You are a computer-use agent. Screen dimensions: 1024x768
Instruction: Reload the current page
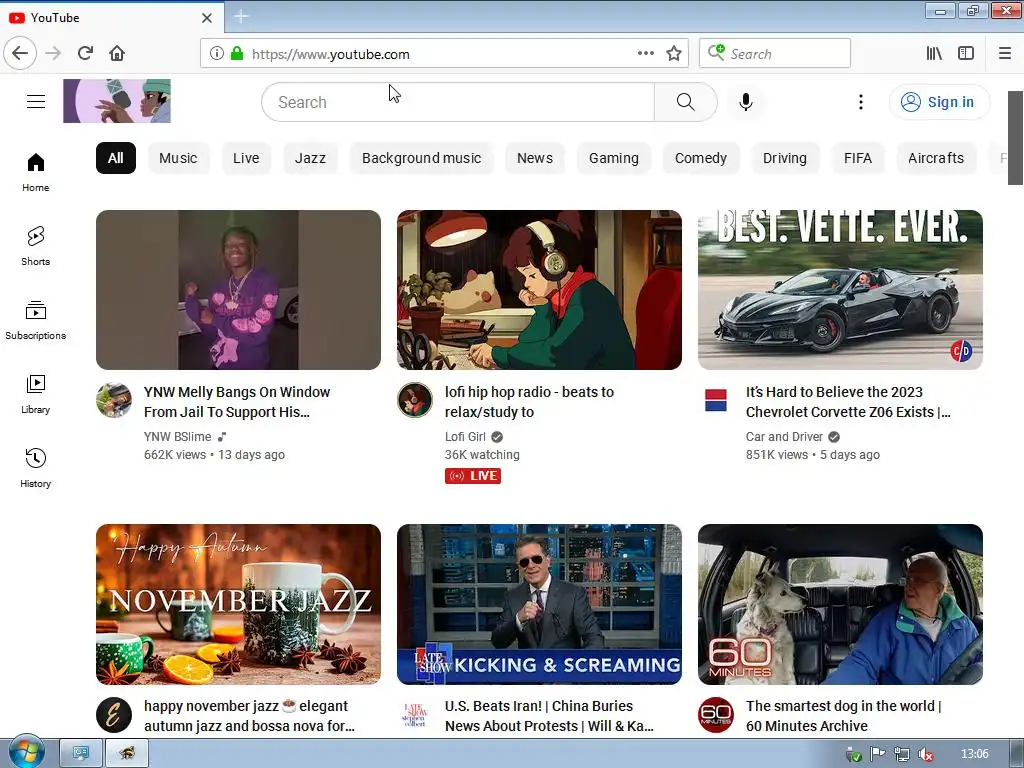tap(85, 54)
